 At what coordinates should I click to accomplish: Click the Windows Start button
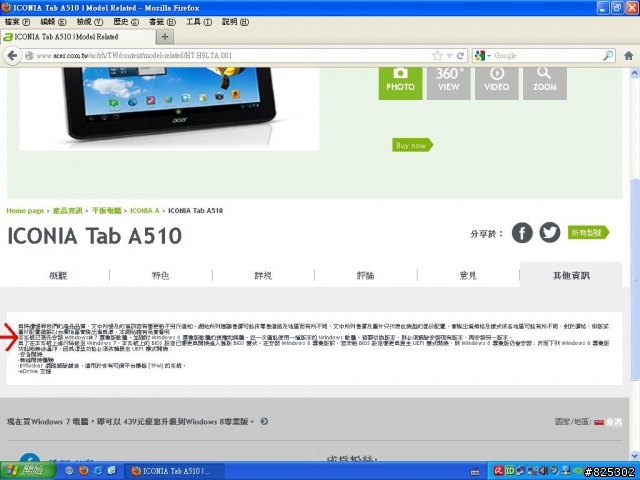tap(27, 471)
